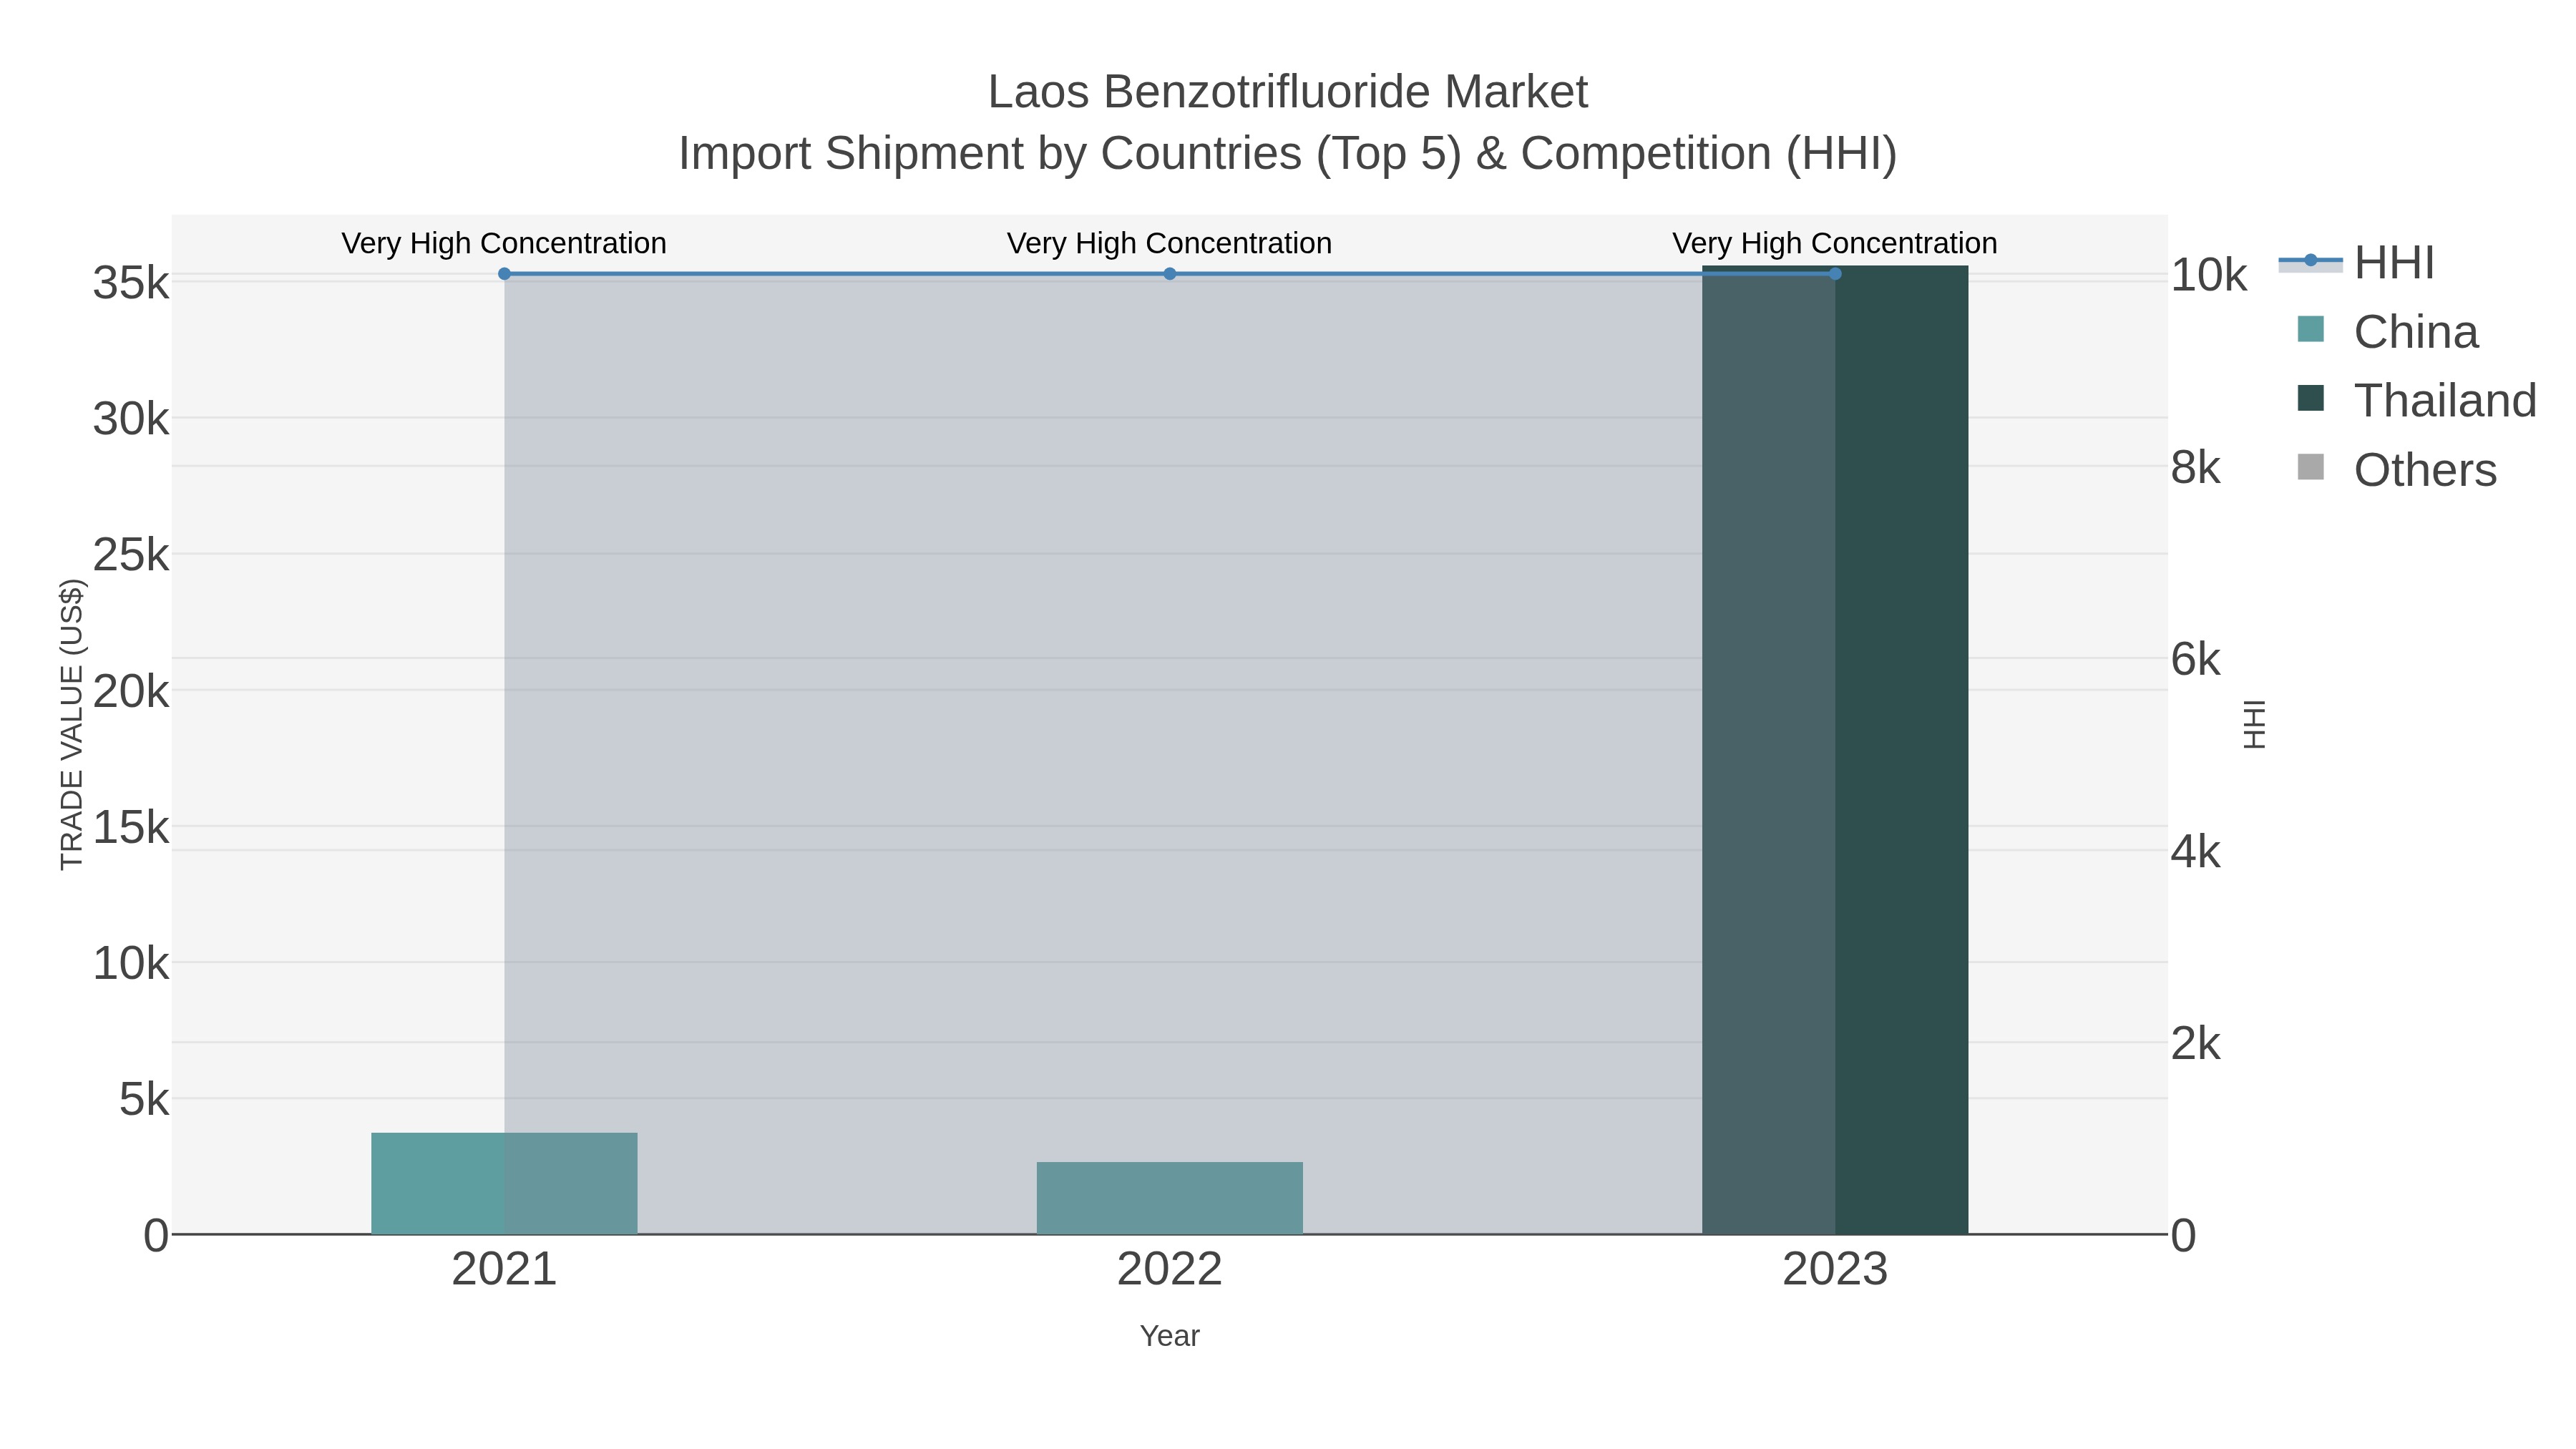Click the 30k left axis tick label

pyautogui.click(x=131, y=419)
